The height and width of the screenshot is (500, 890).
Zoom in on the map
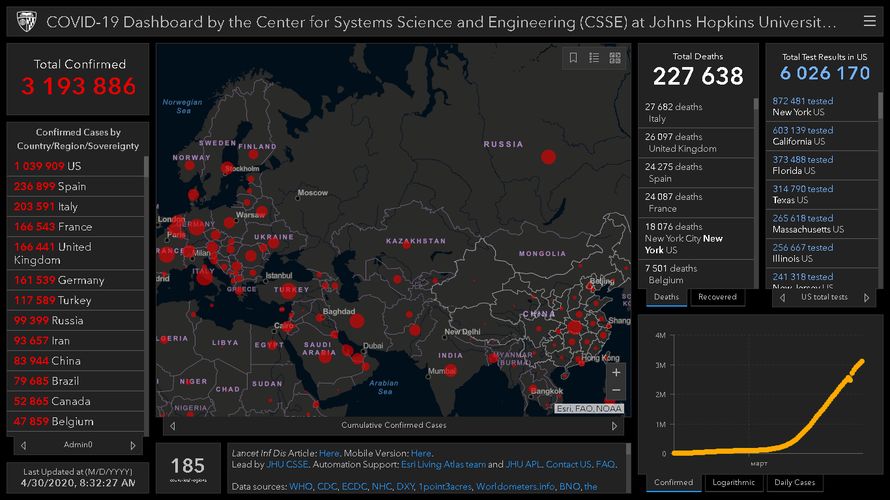coord(616,372)
